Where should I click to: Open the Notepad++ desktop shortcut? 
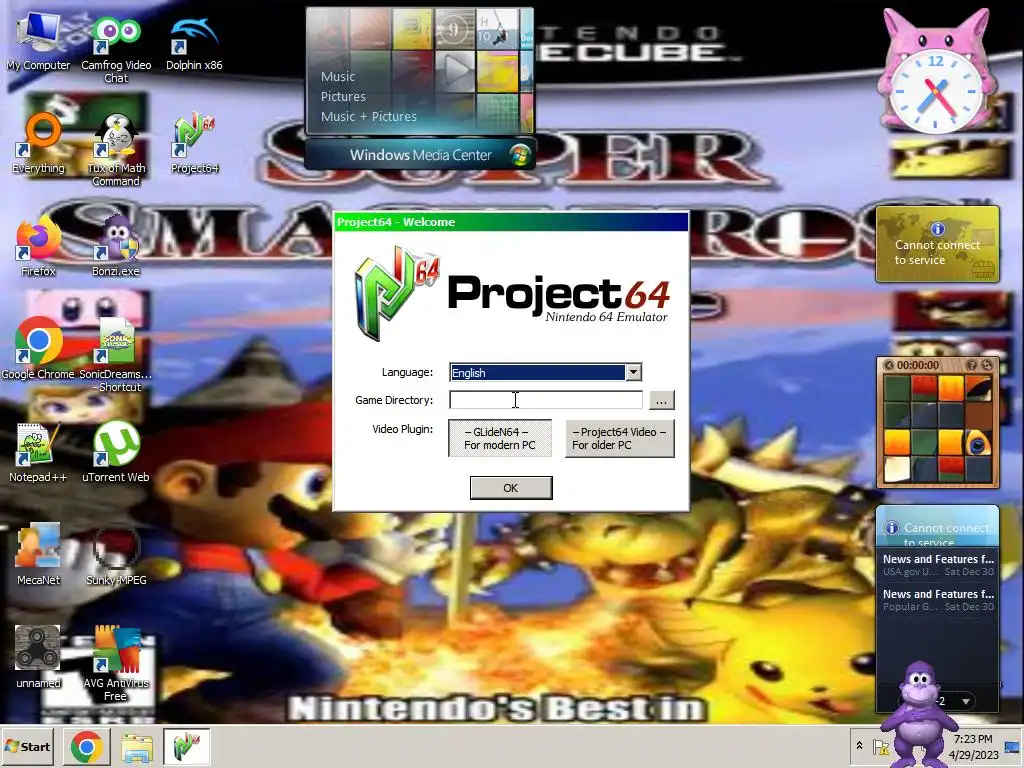click(x=38, y=453)
